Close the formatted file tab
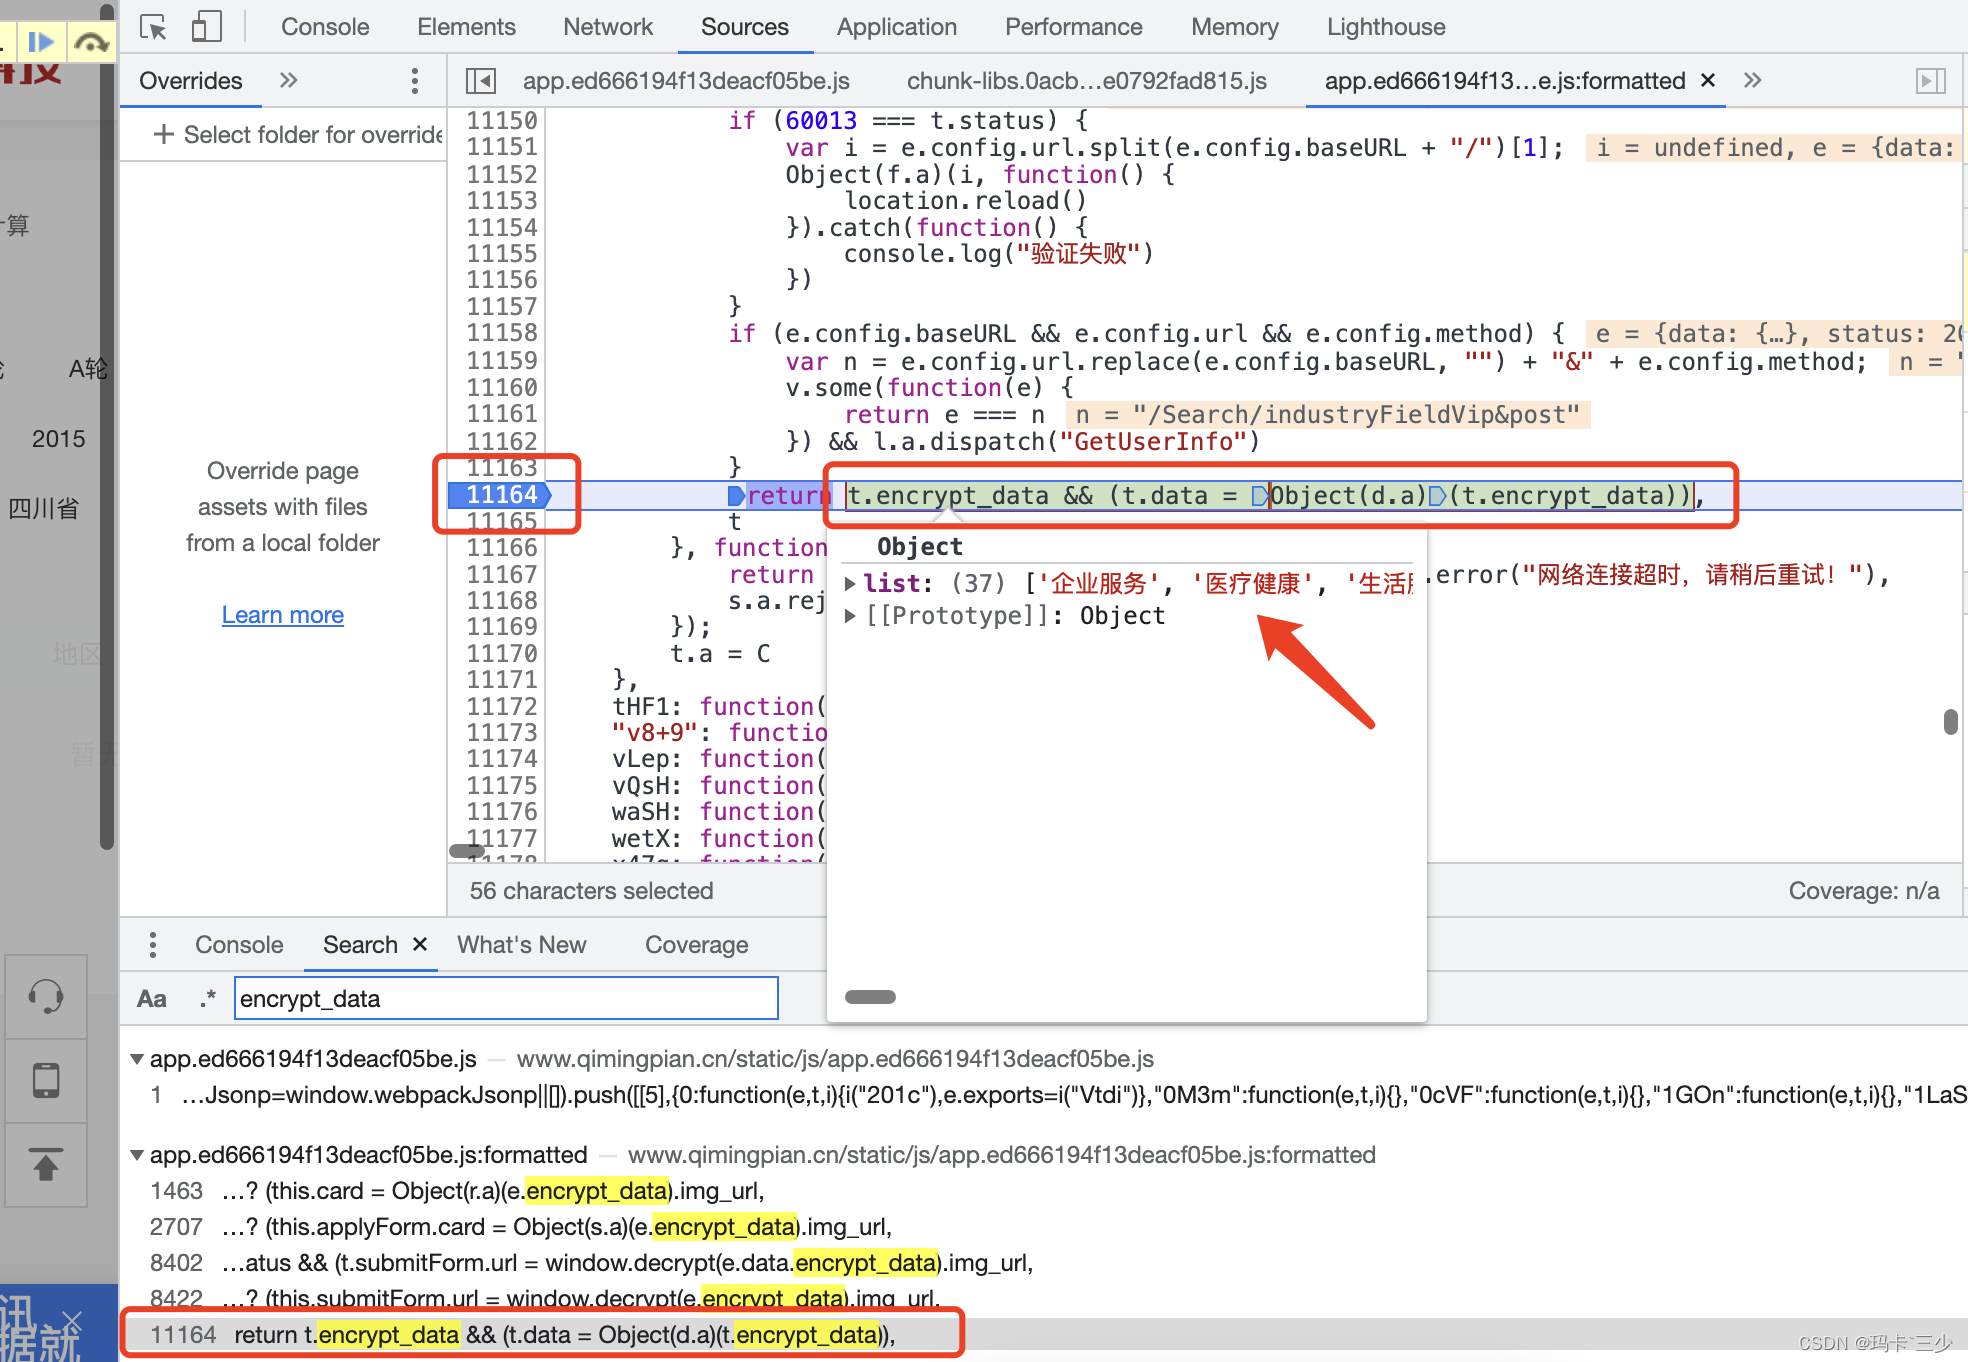1968x1362 pixels. [1708, 80]
